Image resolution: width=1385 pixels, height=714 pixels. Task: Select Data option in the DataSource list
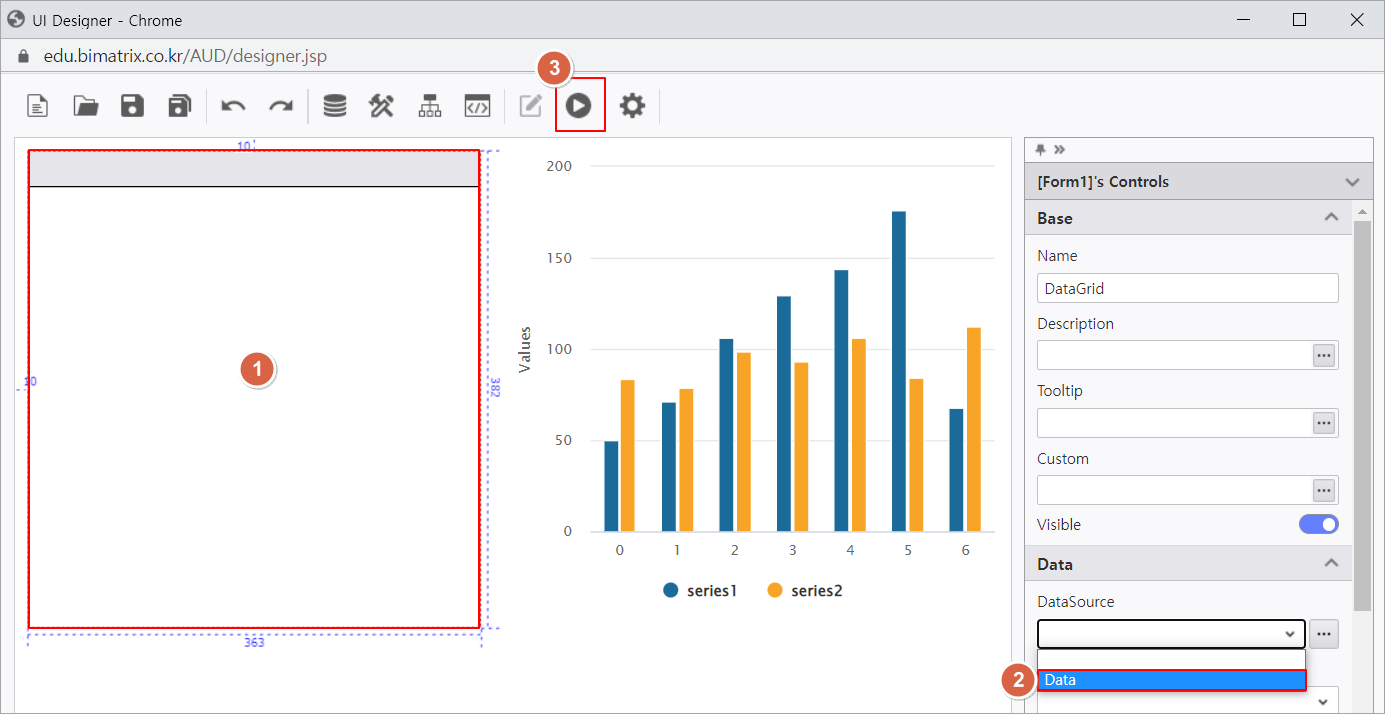(x=1171, y=680)
